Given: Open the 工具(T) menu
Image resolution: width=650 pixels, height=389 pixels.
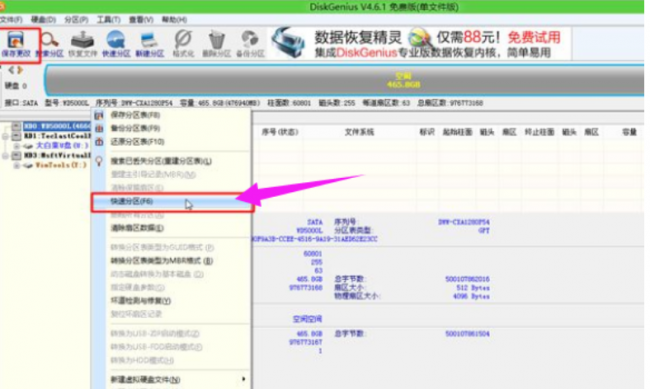Looking at the screenshot, I should pos(109,19).
